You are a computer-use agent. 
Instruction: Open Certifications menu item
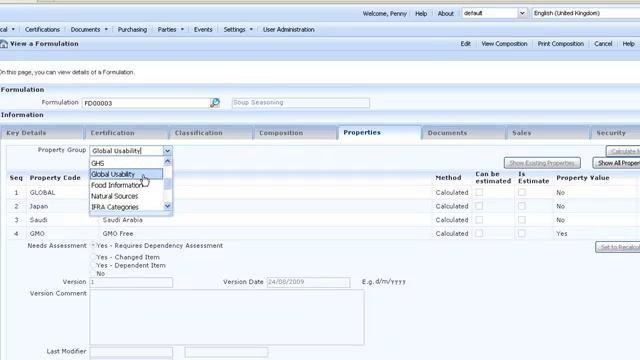coord(42,29)
